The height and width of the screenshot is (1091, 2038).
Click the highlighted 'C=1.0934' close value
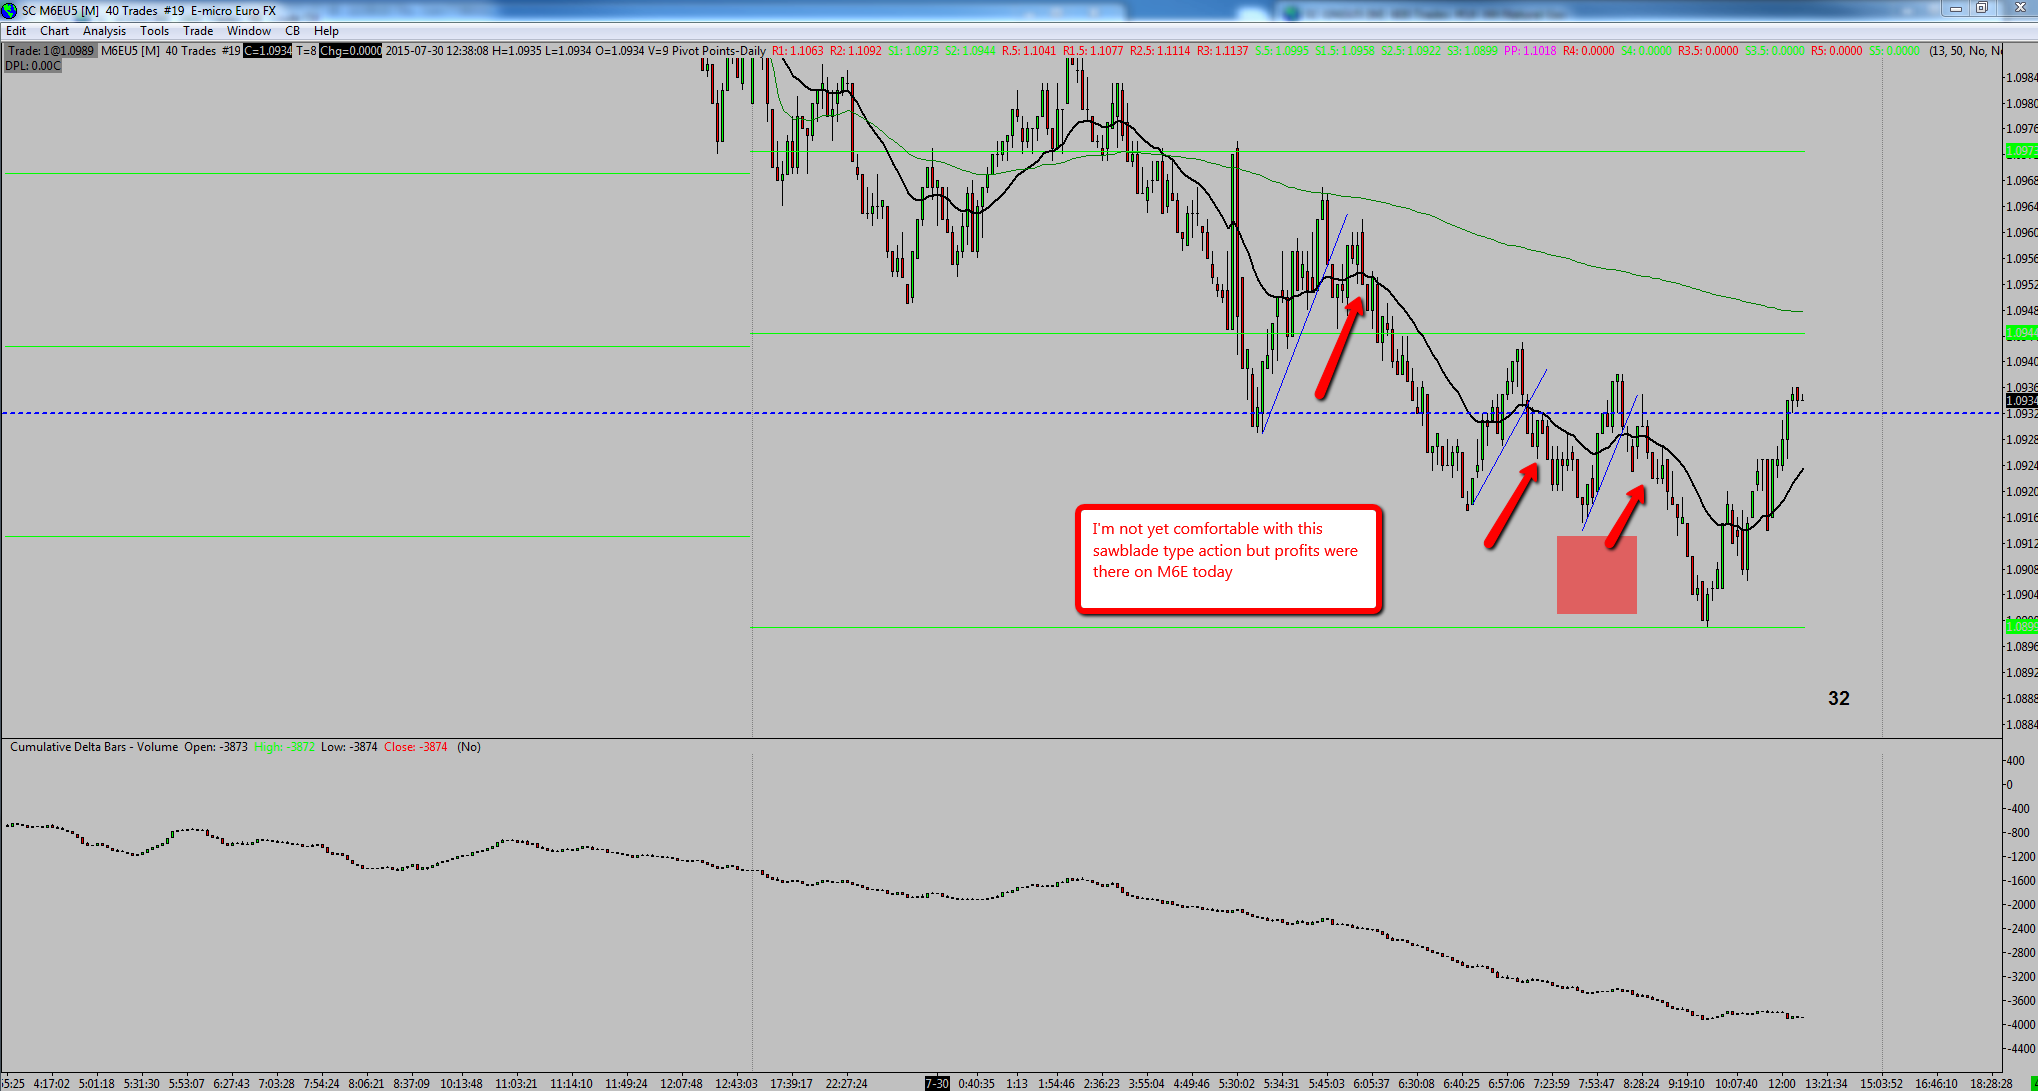[x=268, y=51]
